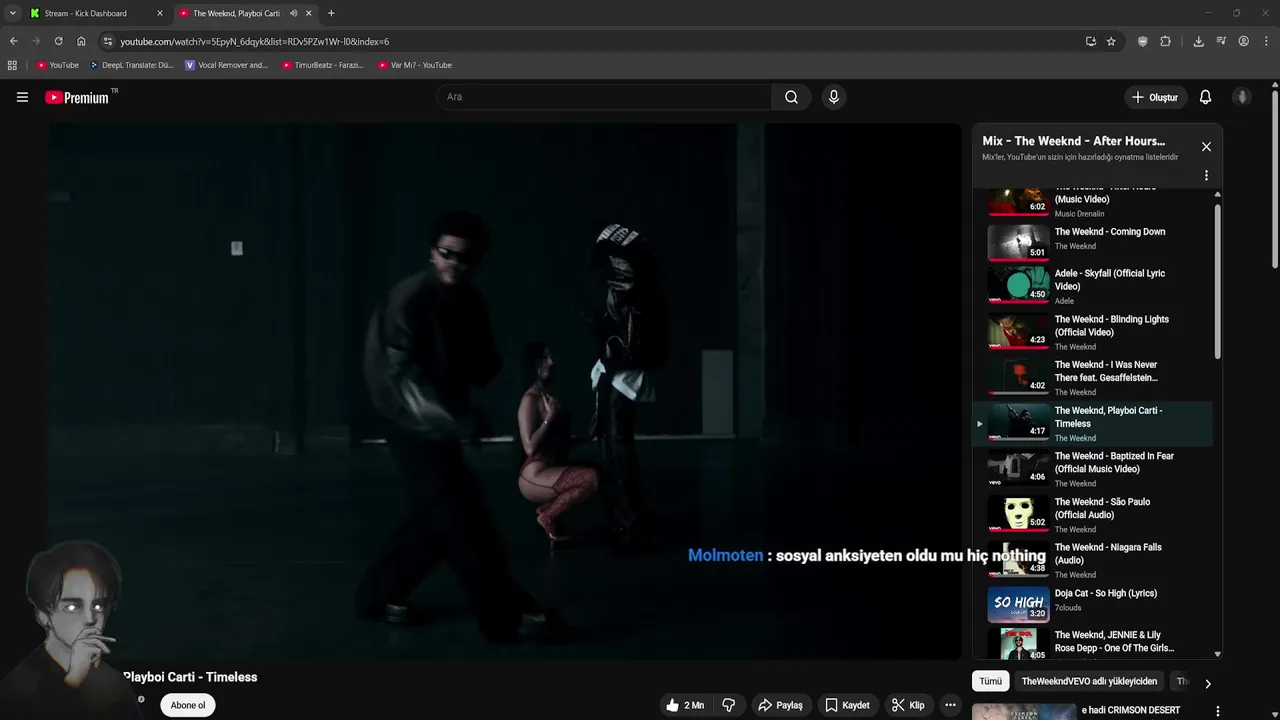This screenshot has height=720, width=1280.
Task: Click the Kaydet save button
Action: [x=847, y=705]
